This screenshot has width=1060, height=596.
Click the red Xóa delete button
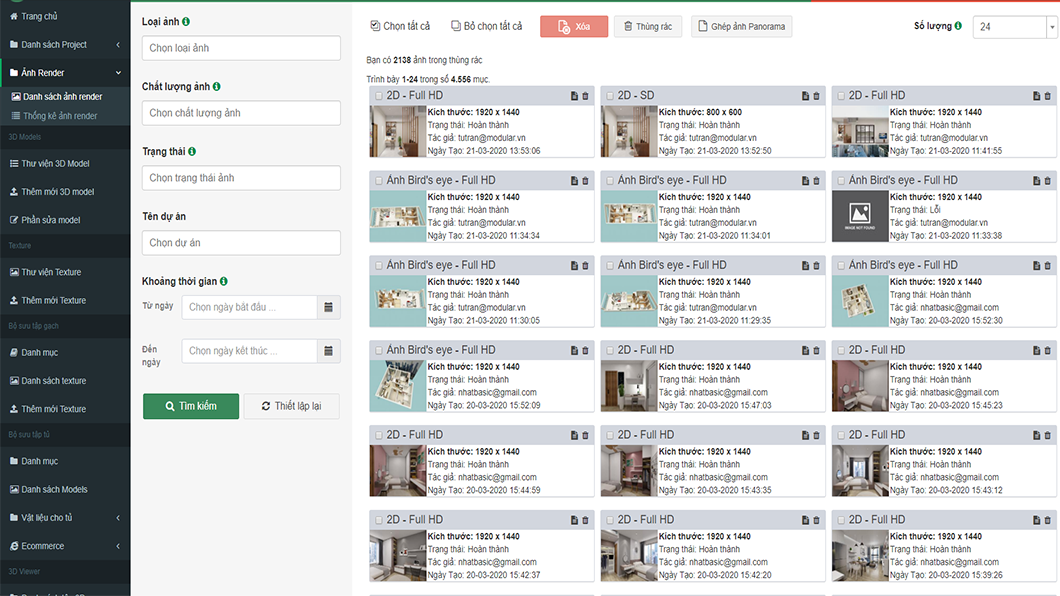573,27
